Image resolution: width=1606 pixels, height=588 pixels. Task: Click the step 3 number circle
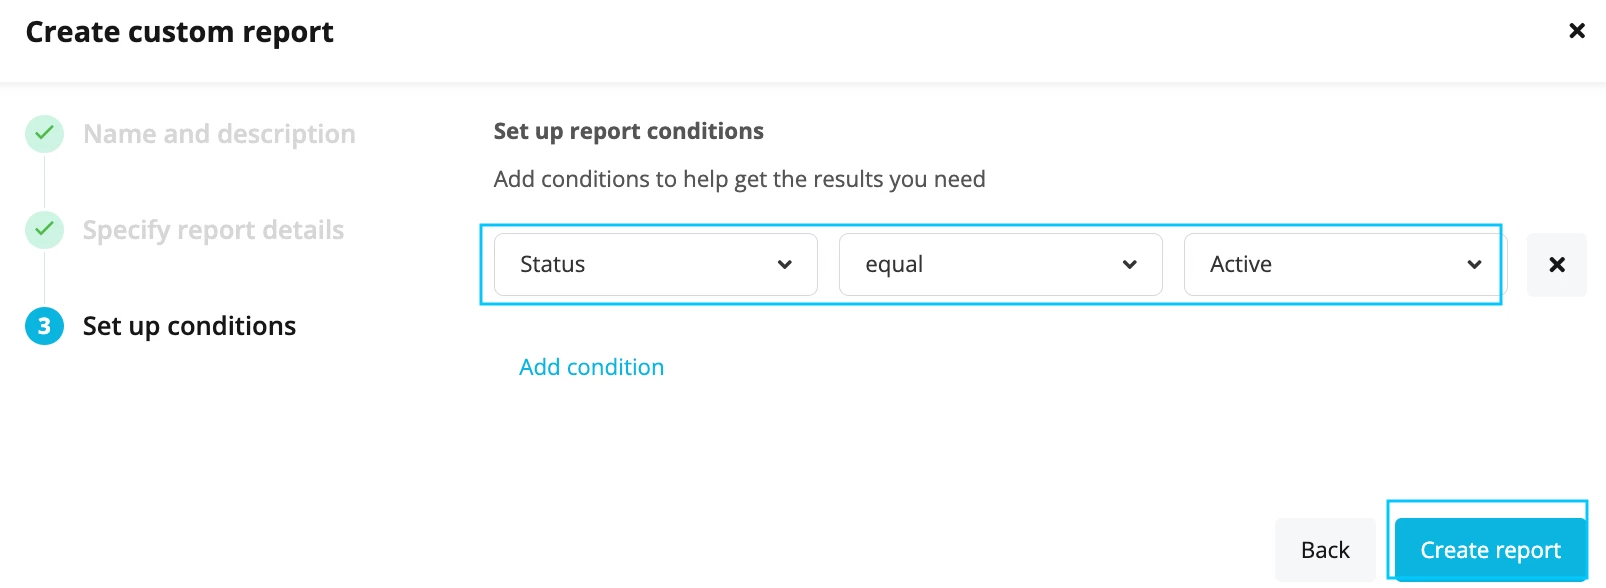(x=44, y=325)
